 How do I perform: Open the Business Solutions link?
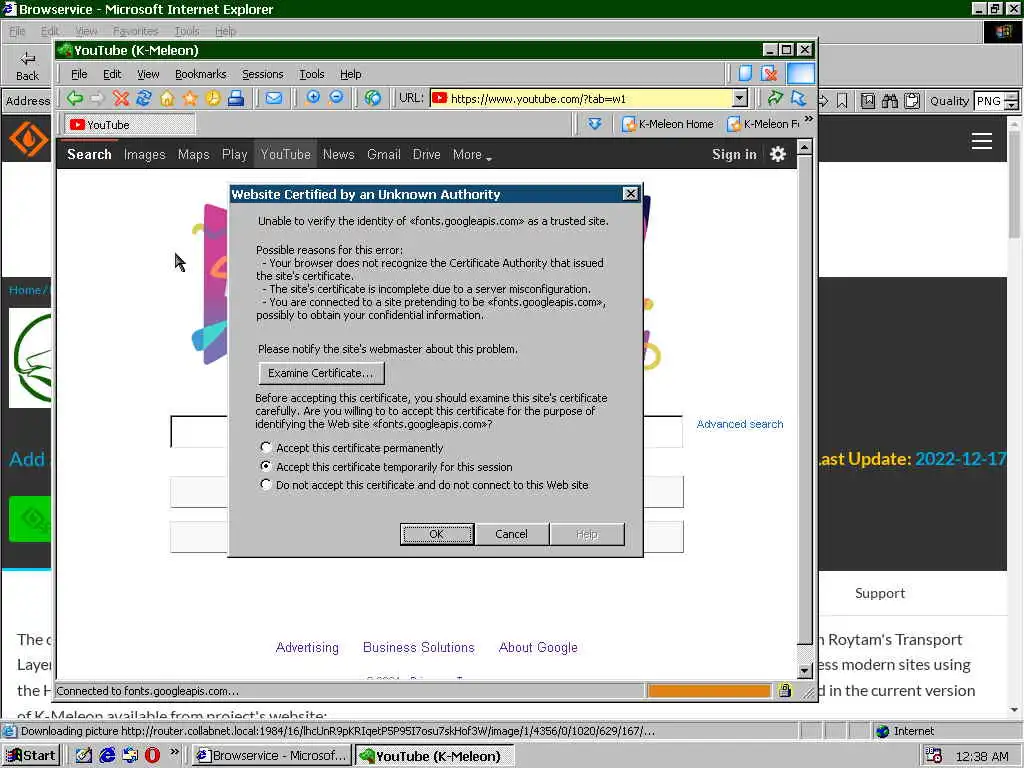point(419,647)
